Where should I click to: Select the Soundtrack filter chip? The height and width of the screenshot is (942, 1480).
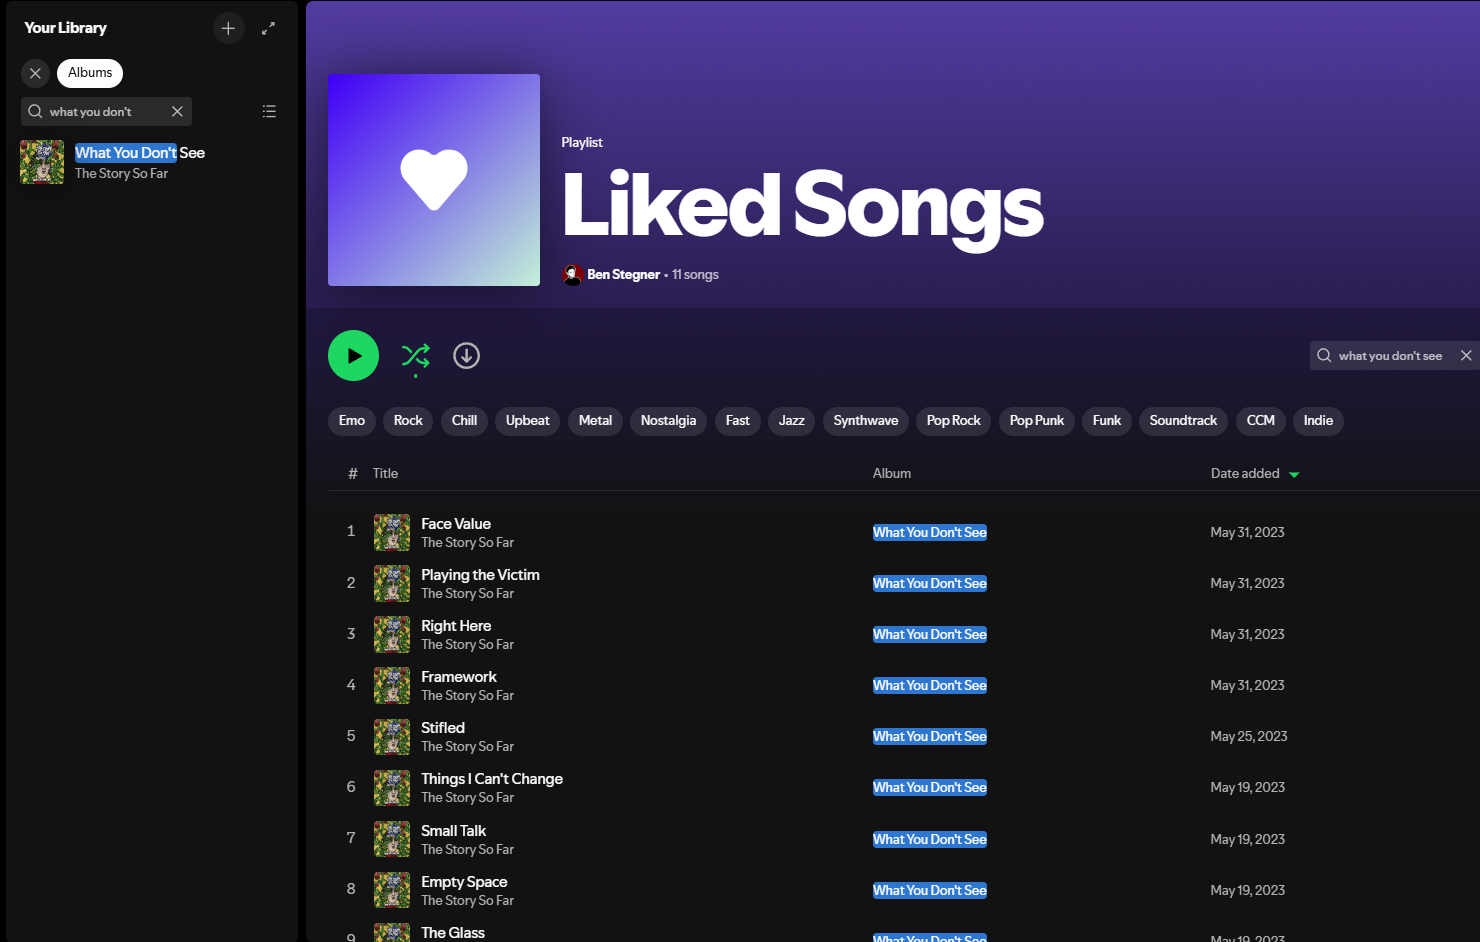(x=1183, y=421)
